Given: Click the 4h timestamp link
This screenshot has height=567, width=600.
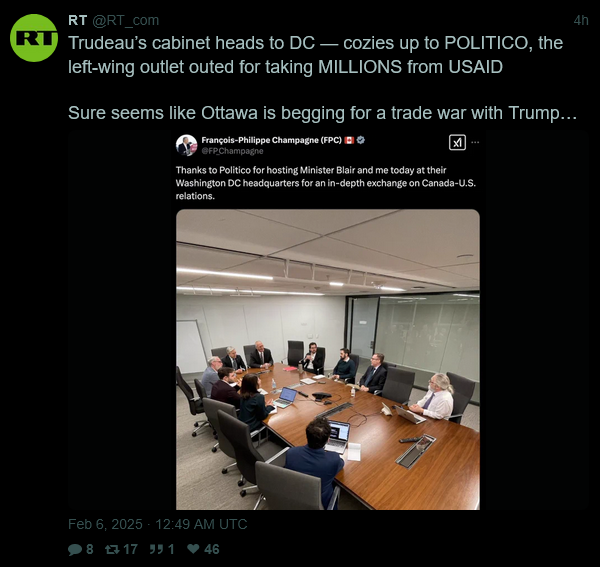Looking at the screenshot, I should (581, 20).
